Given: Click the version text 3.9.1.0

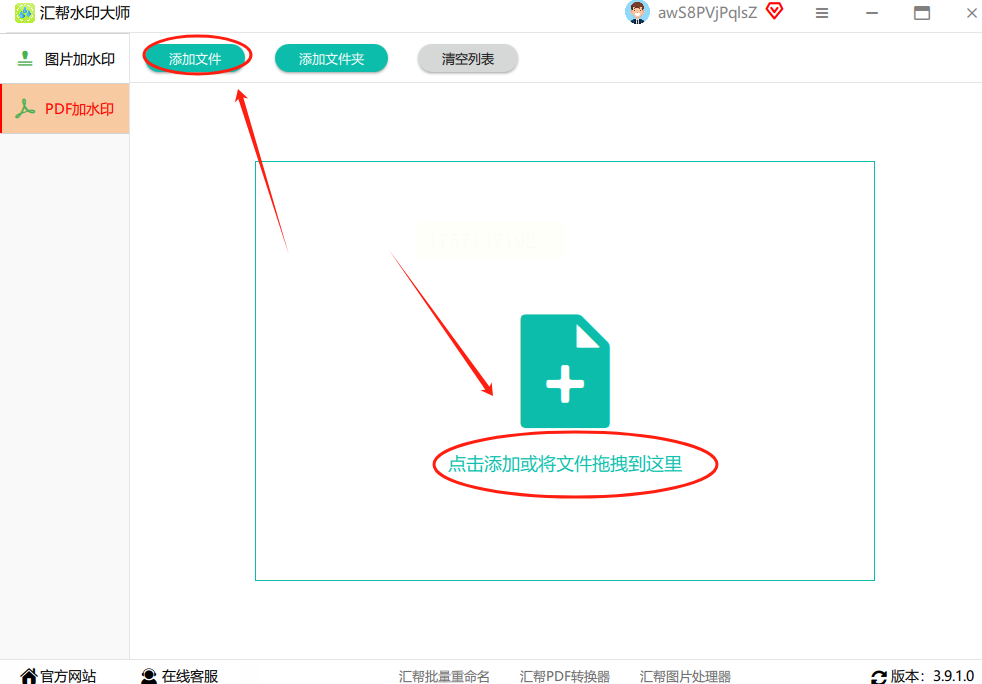Looking at the screenshot, I should [x=953, y=676].
